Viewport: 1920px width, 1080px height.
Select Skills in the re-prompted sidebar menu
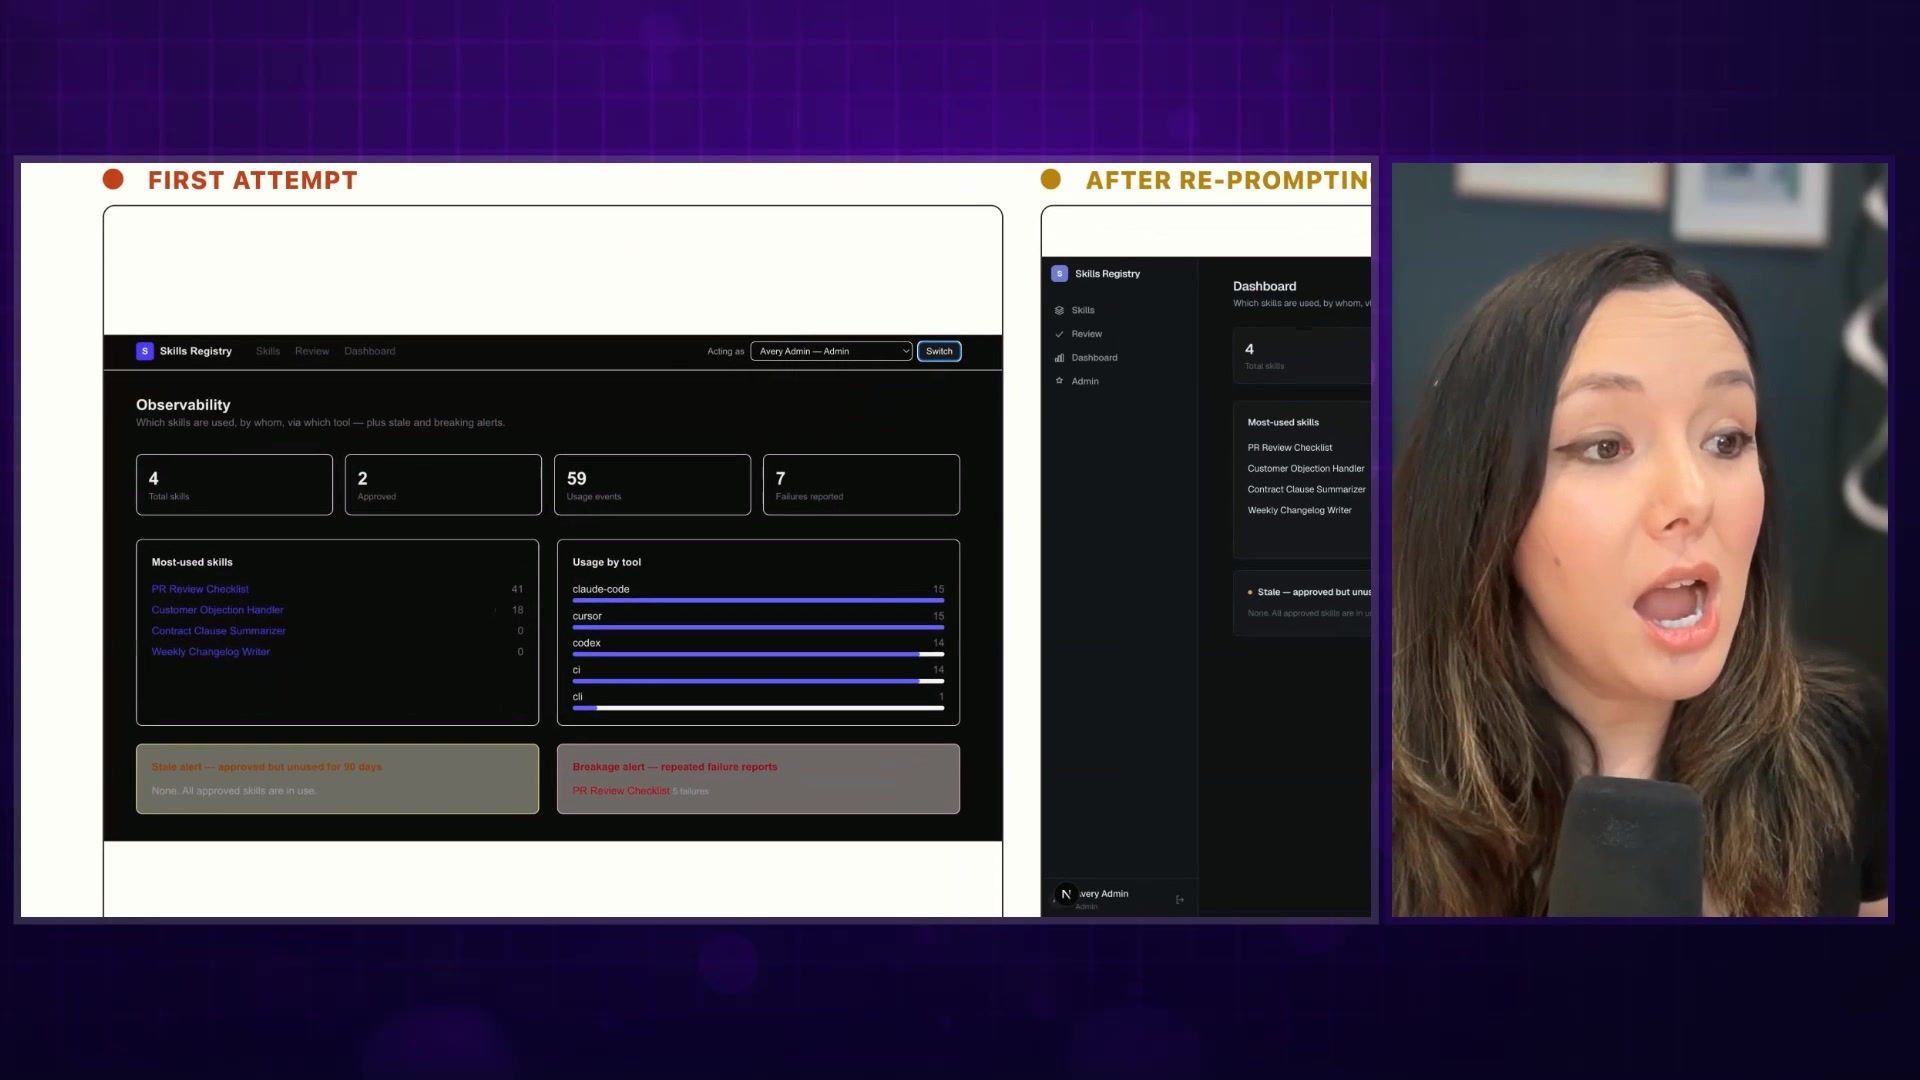pyautogui.click(x=1083, y=310)
